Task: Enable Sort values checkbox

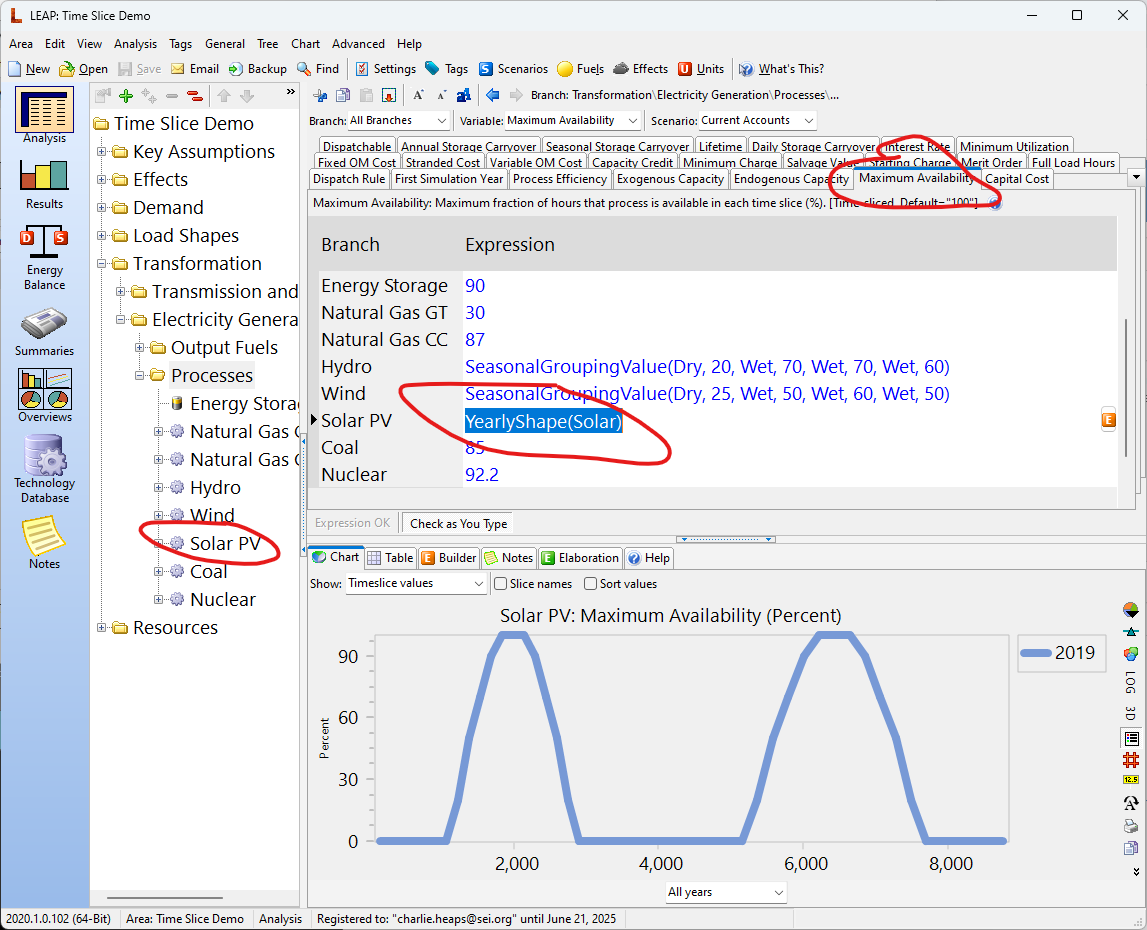Action: click(x=591, y=584)
